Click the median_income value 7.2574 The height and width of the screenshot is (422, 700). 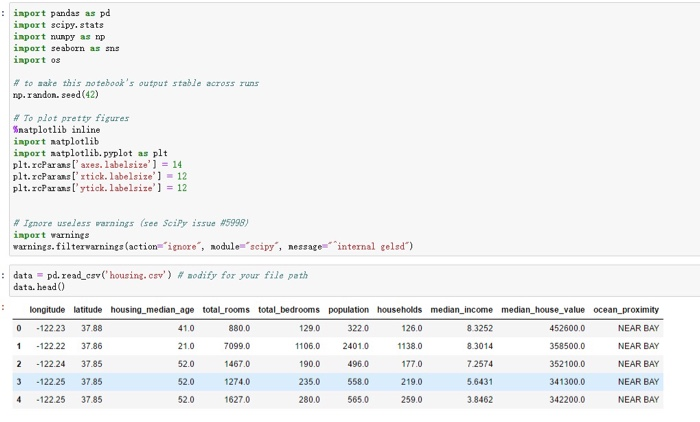click(x=480, y=364)
